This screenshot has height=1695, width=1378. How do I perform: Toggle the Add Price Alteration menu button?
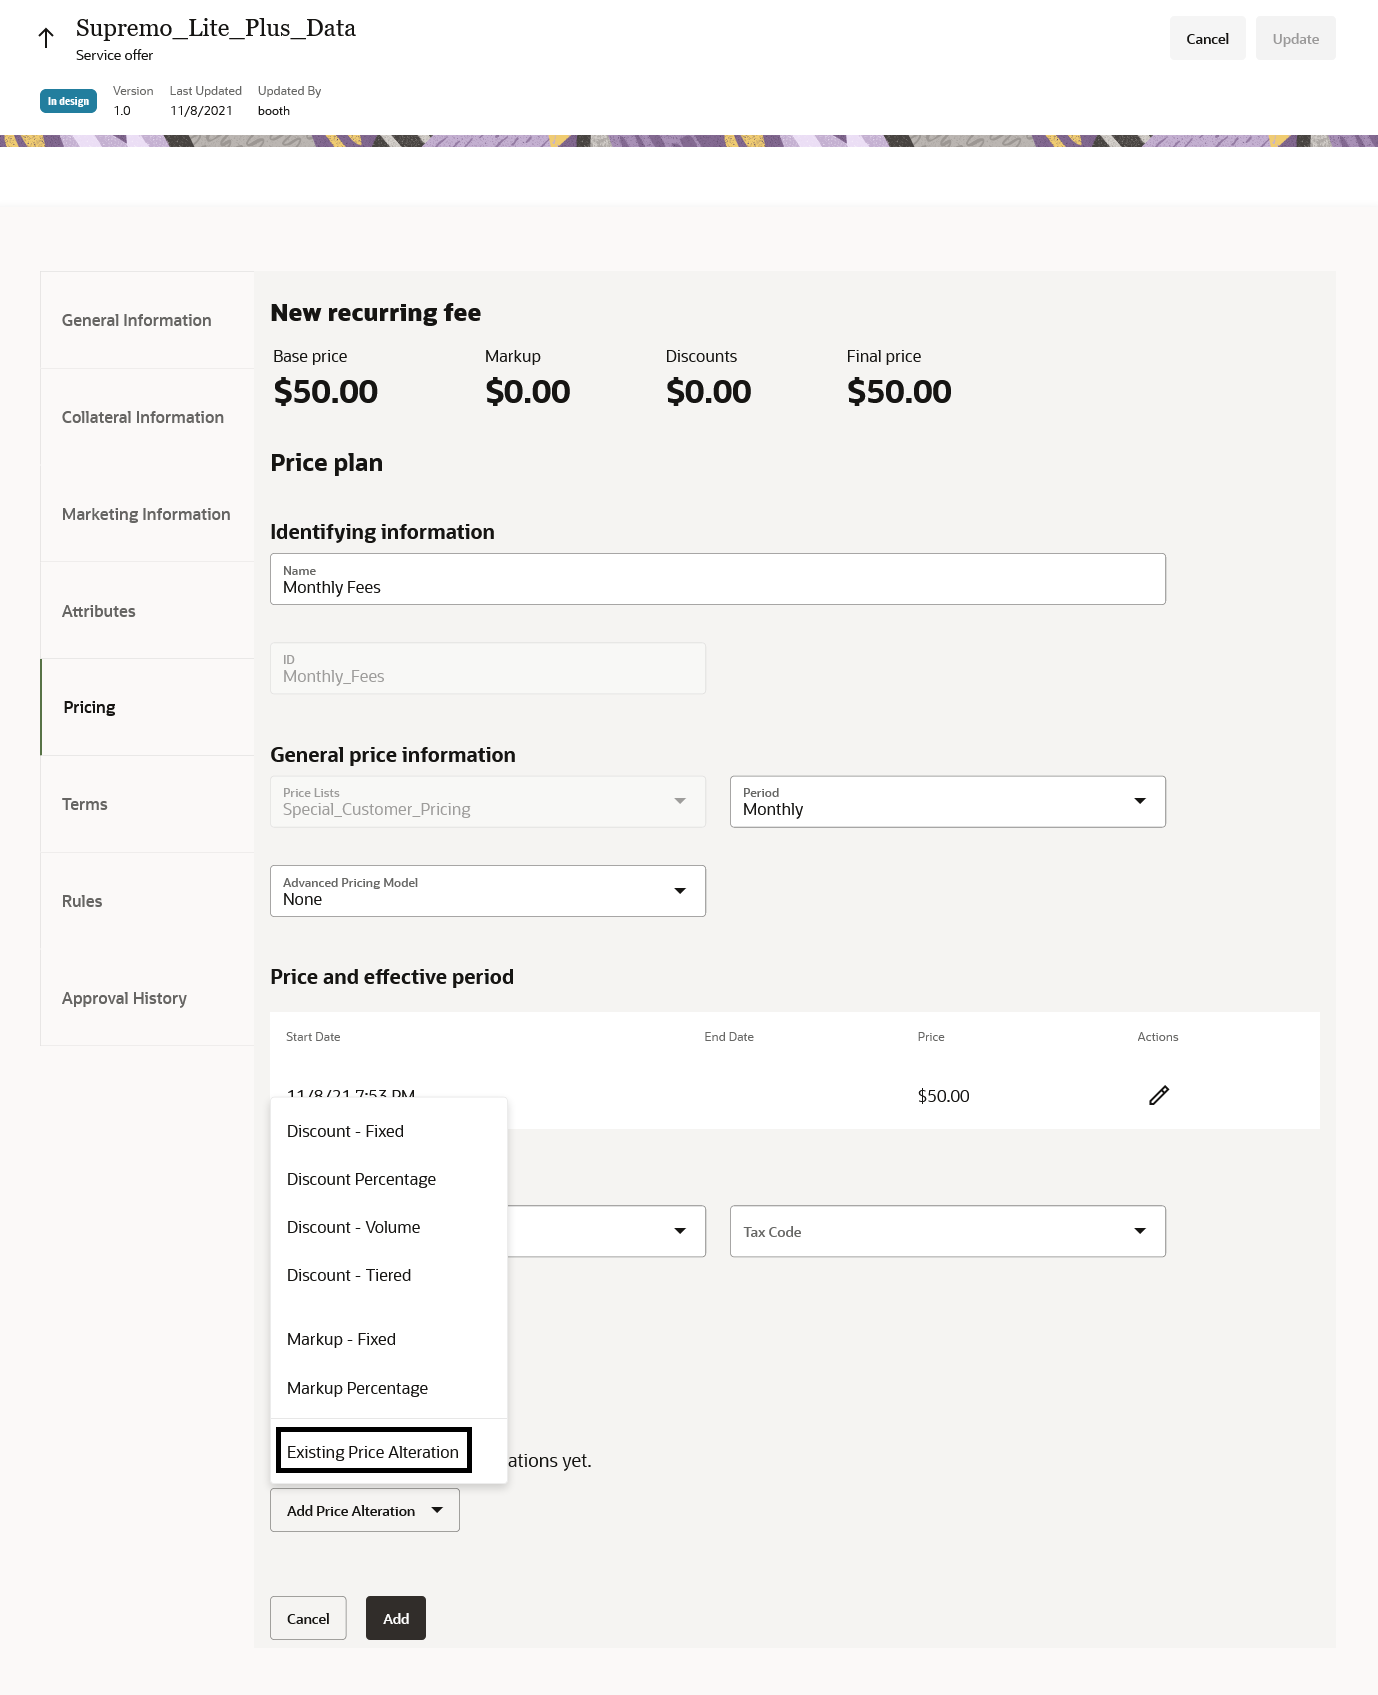coord(364,1510)
